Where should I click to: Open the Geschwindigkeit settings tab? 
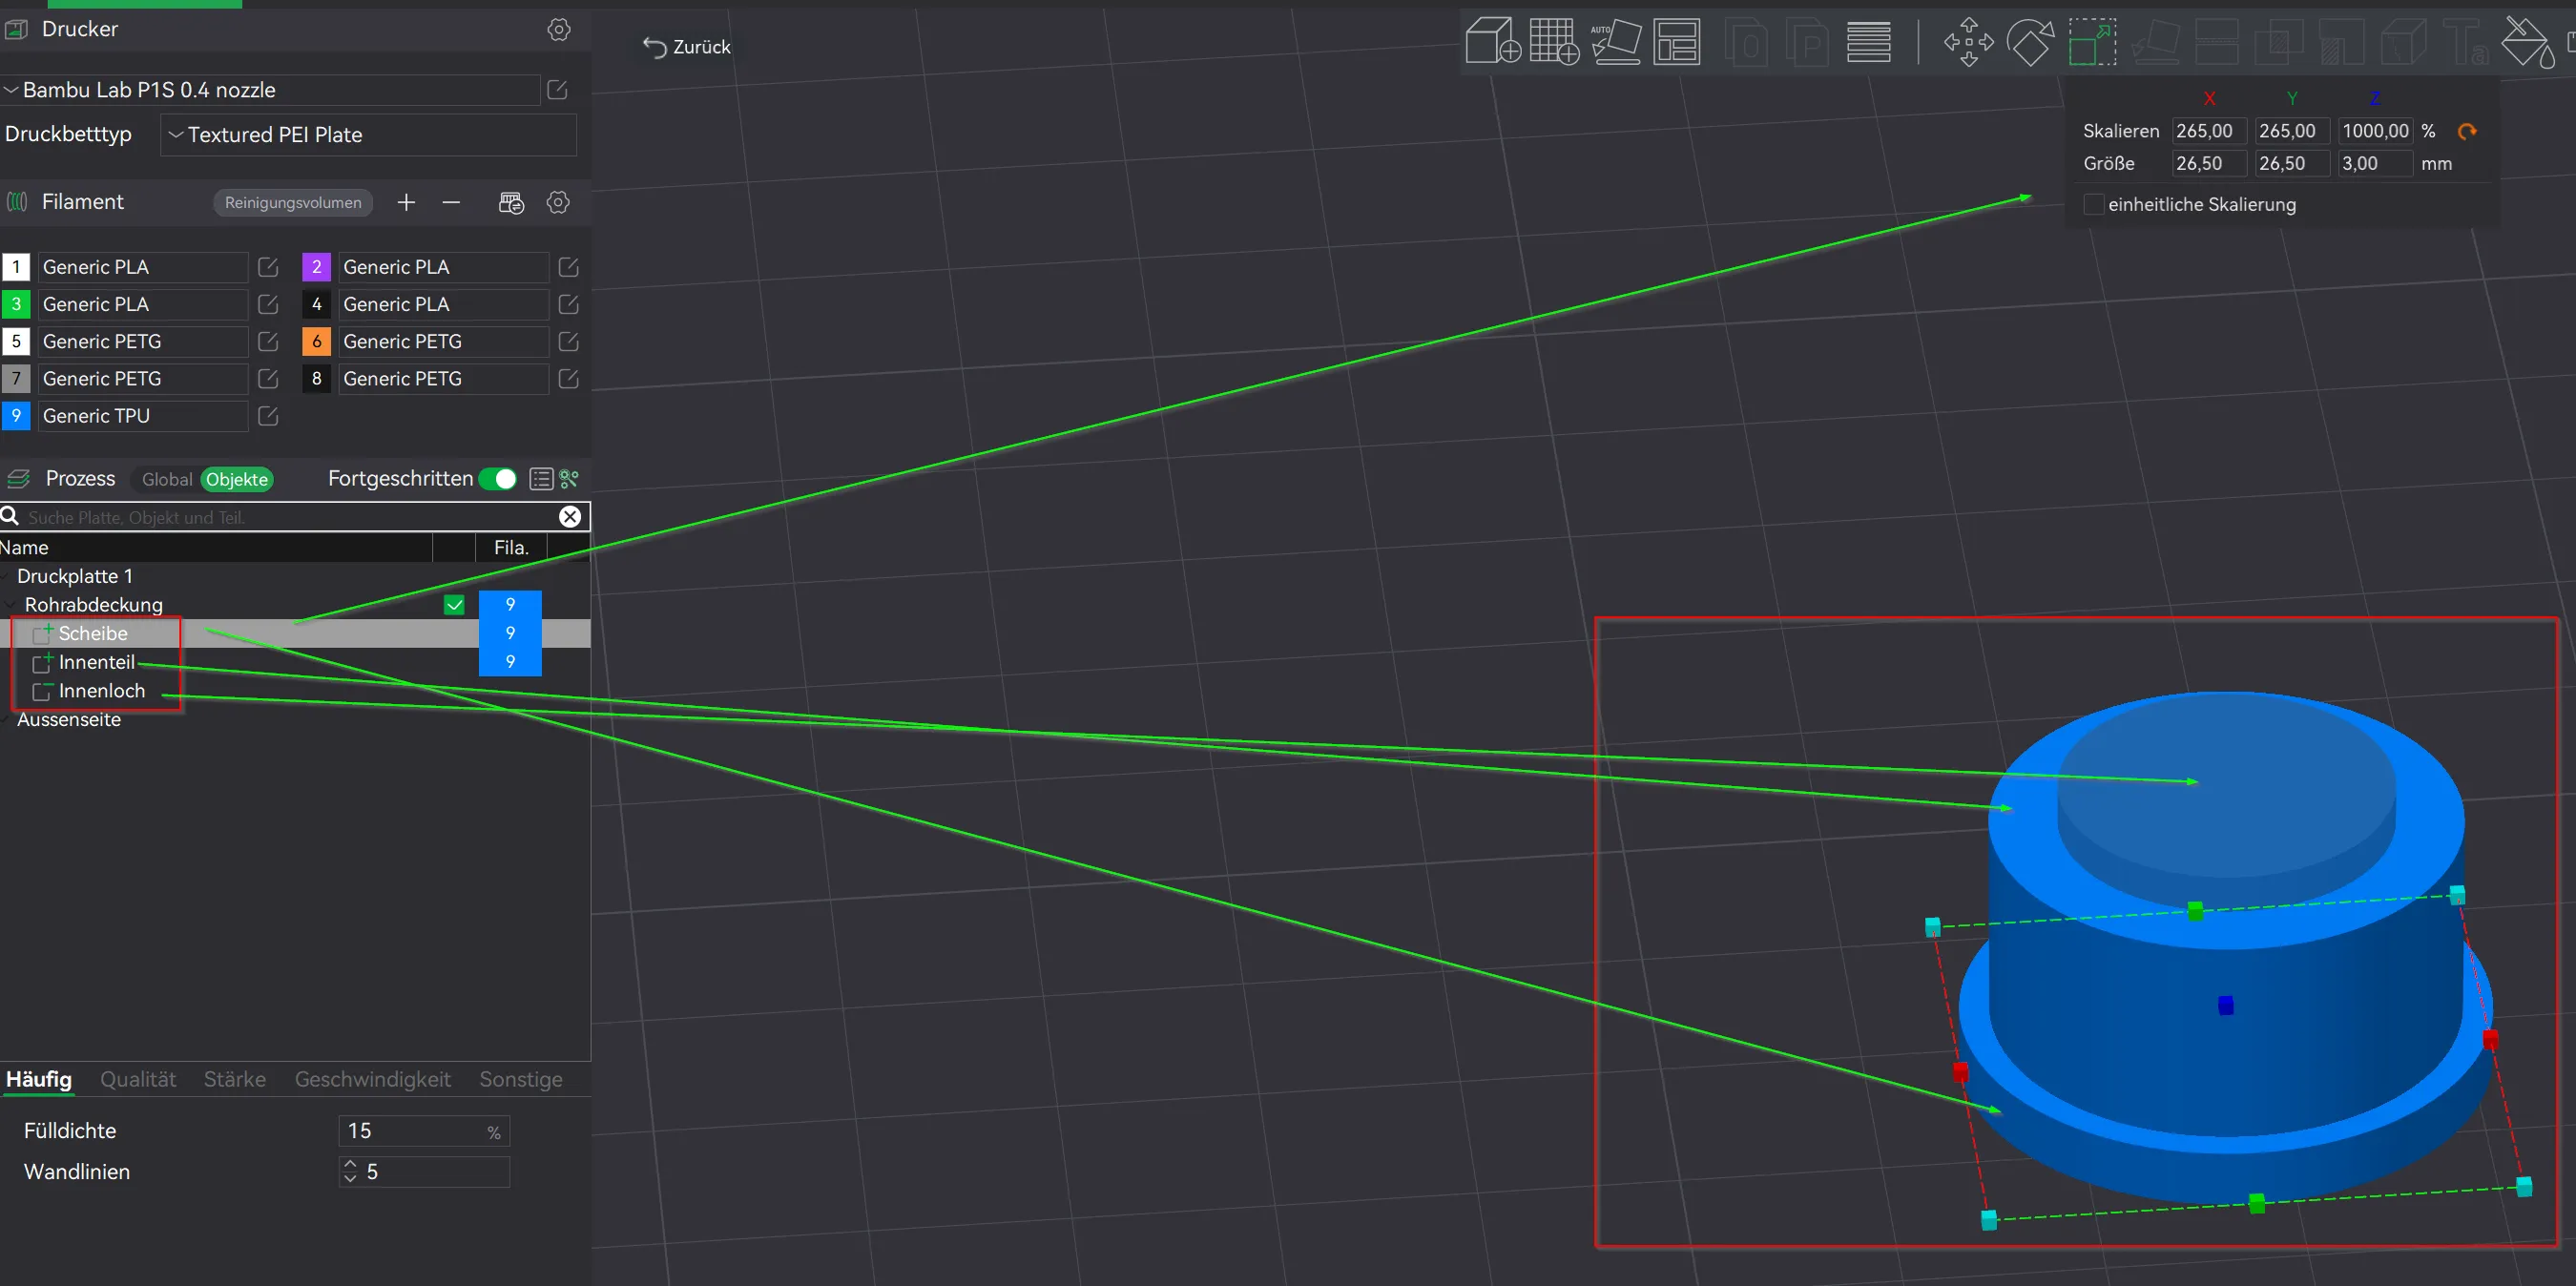tap(372, 1079)
